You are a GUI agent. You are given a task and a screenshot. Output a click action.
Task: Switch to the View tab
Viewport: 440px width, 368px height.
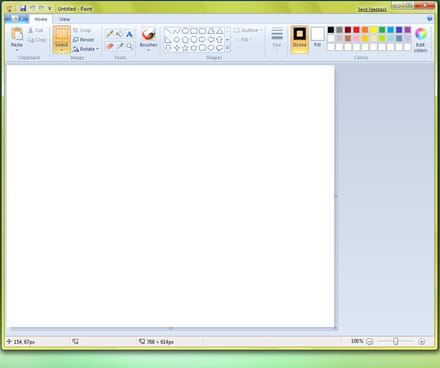[x=64, y=19]
